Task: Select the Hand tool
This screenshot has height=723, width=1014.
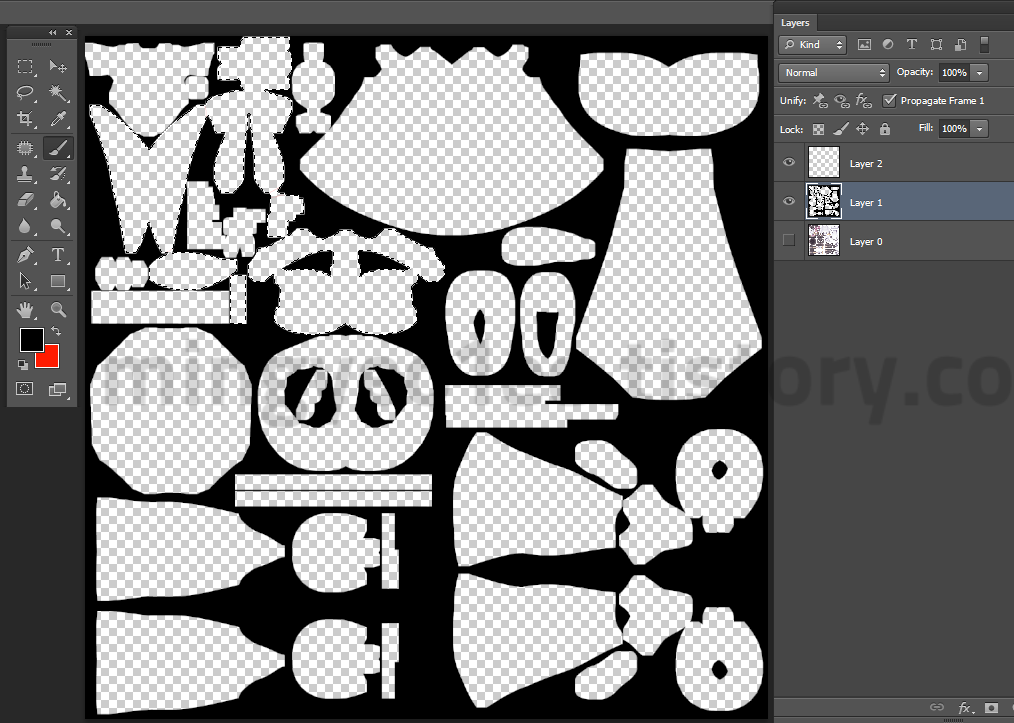Action: click(25, 310)
